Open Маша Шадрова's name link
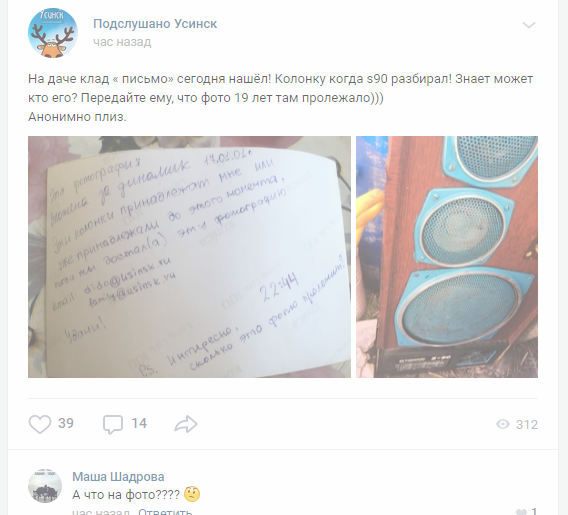 coord(118,477)
